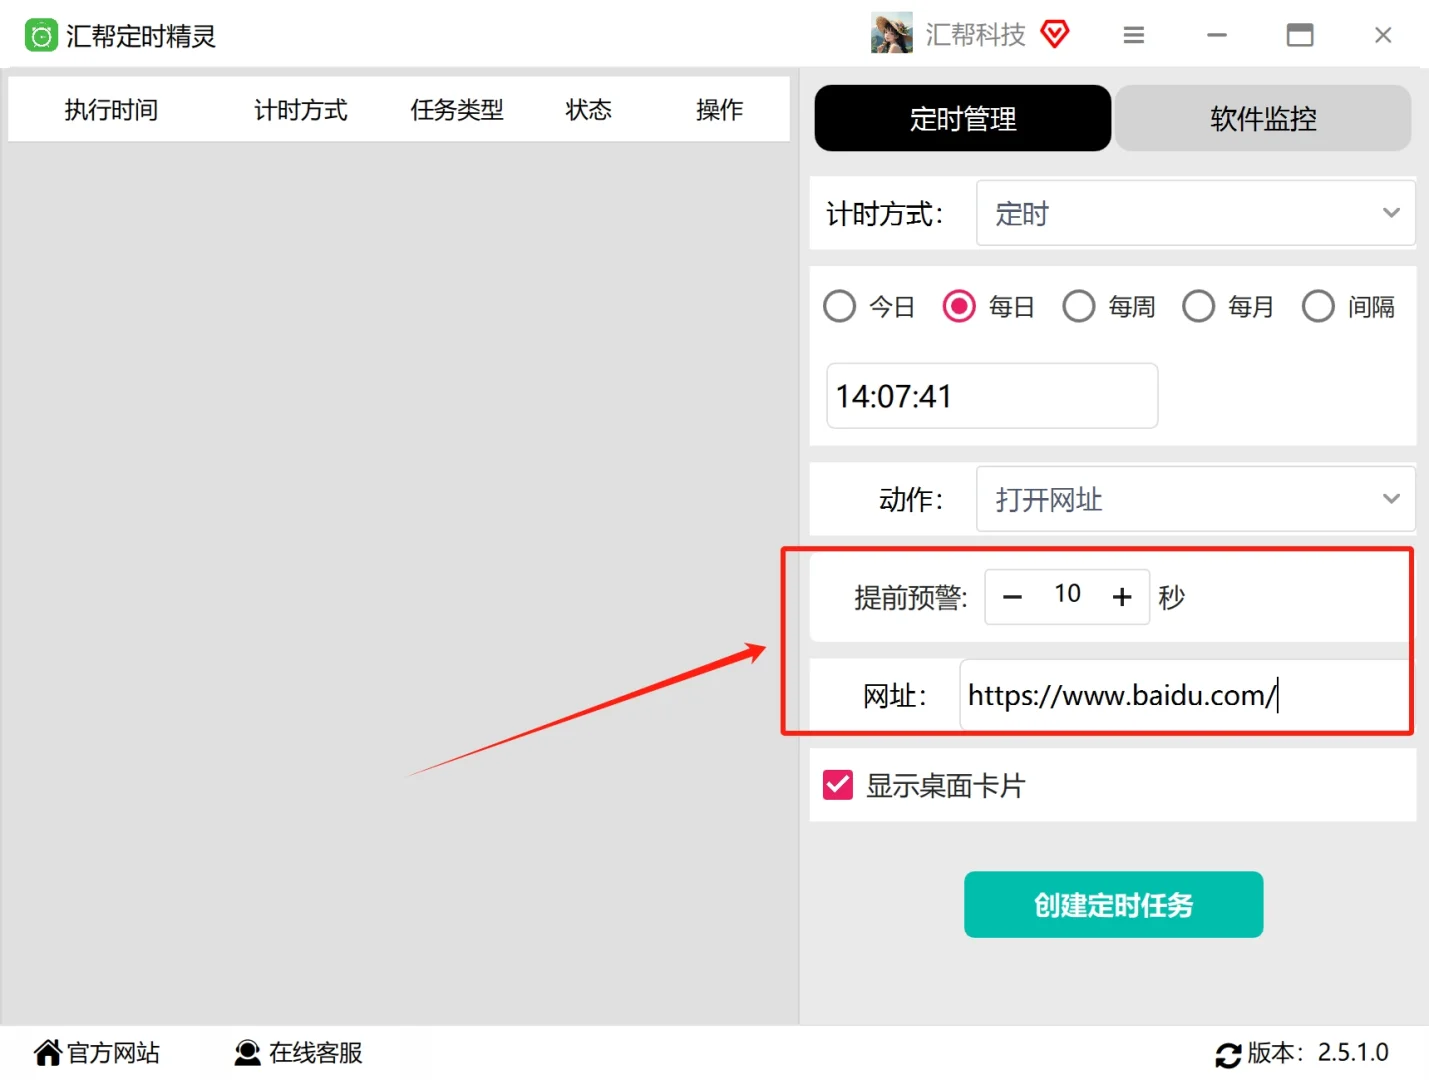The width and height of the screenshot is (1429, 1080).
Task: Switch to the 定时管理 tab
Action: 961,118
